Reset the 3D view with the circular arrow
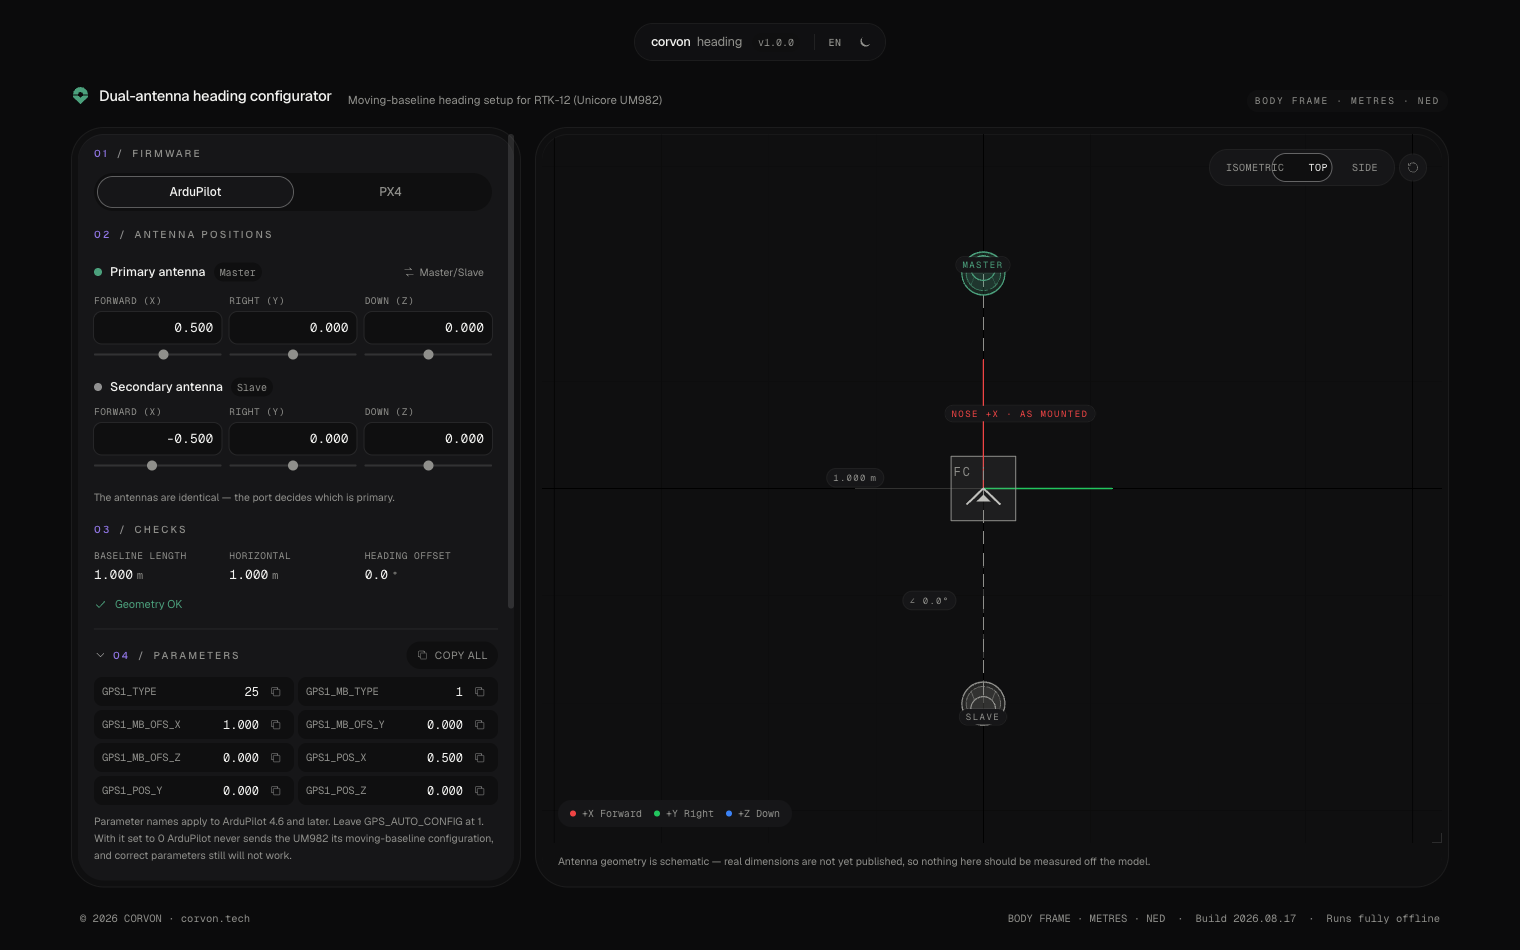This screenshot has width=1520, height=950. tap(1413, 168)
